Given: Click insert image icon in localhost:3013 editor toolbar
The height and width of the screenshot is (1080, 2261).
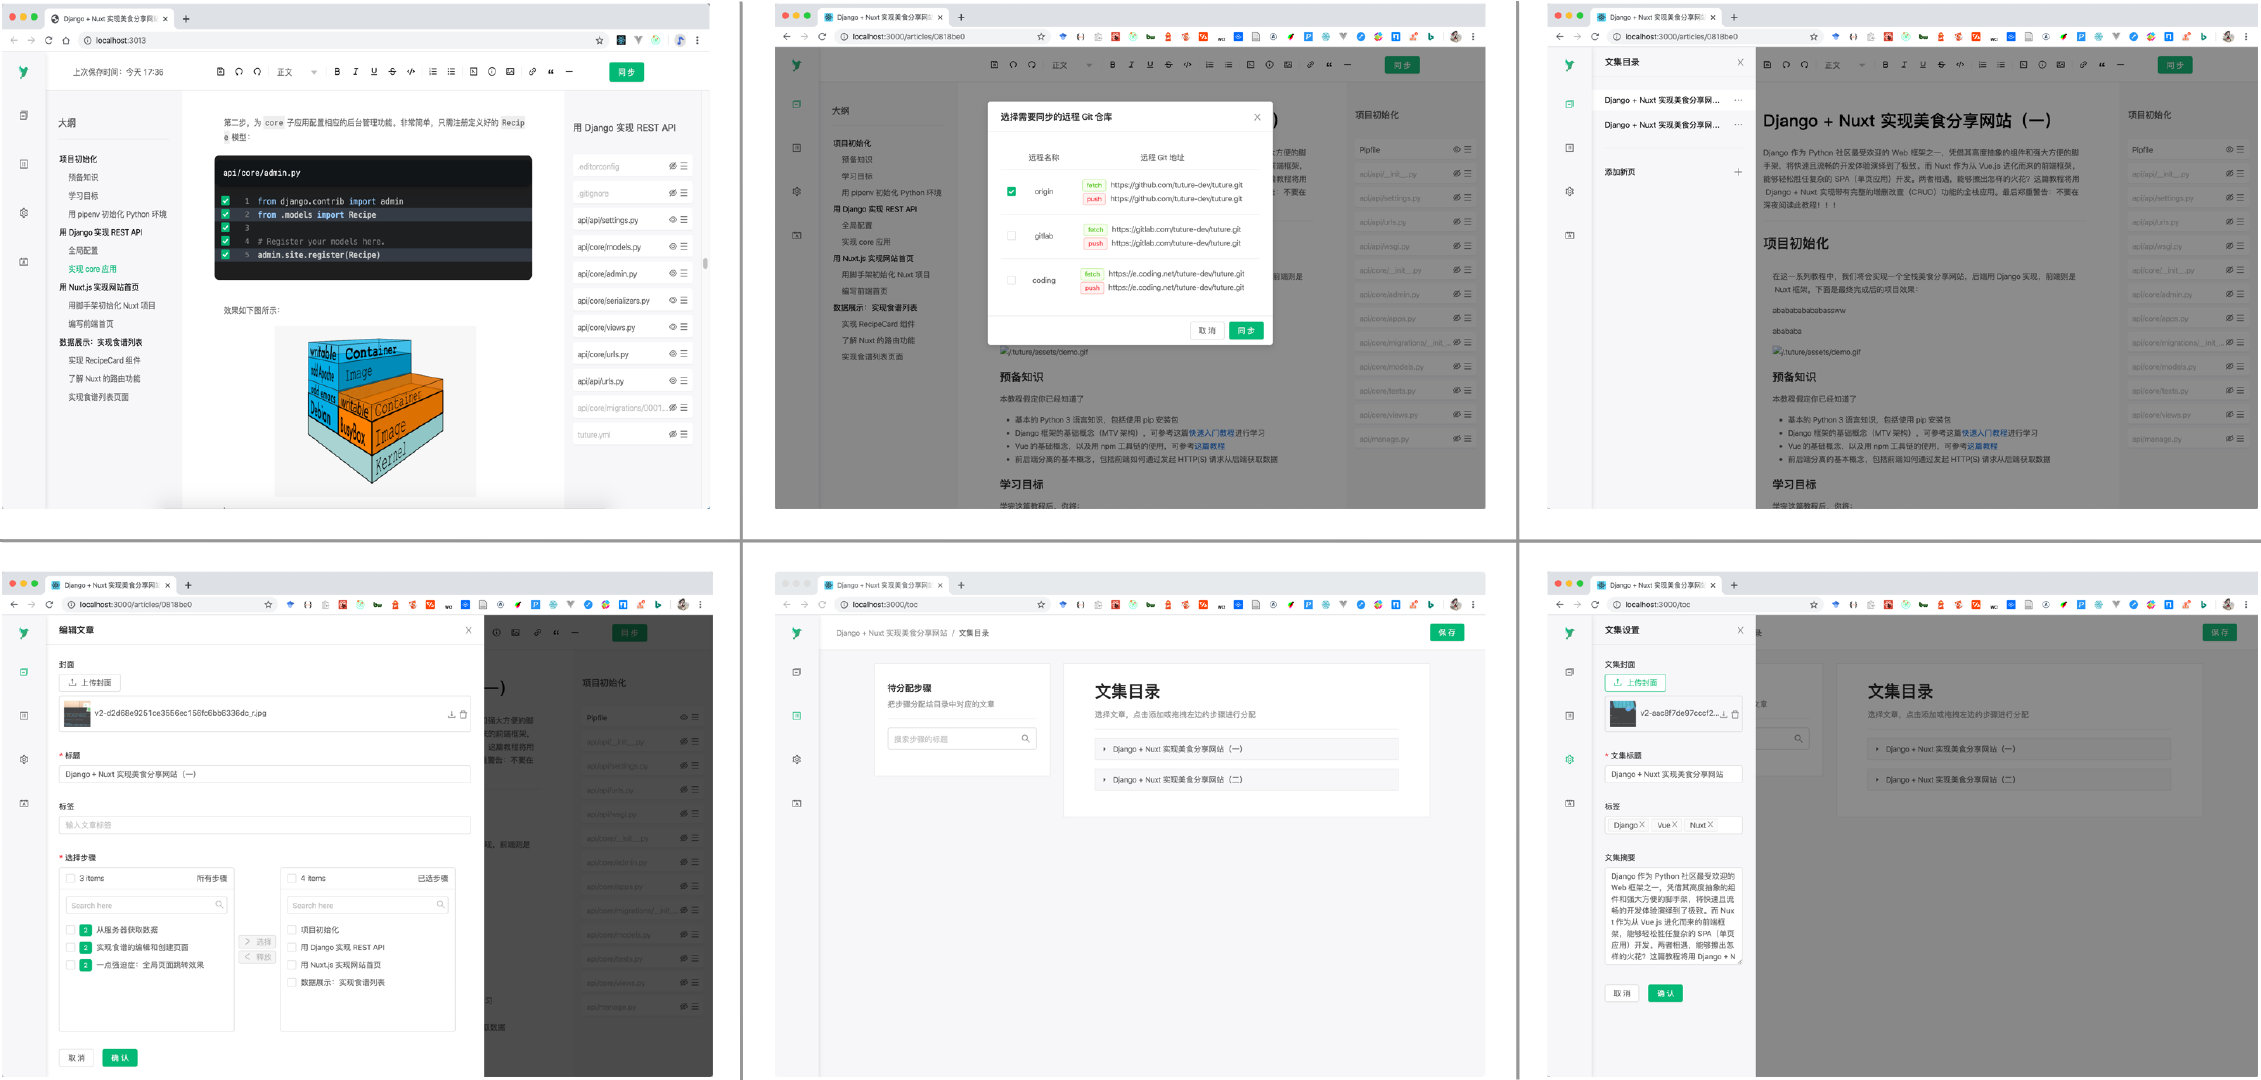Looking at the screenshot, I should tap(510, 72).
